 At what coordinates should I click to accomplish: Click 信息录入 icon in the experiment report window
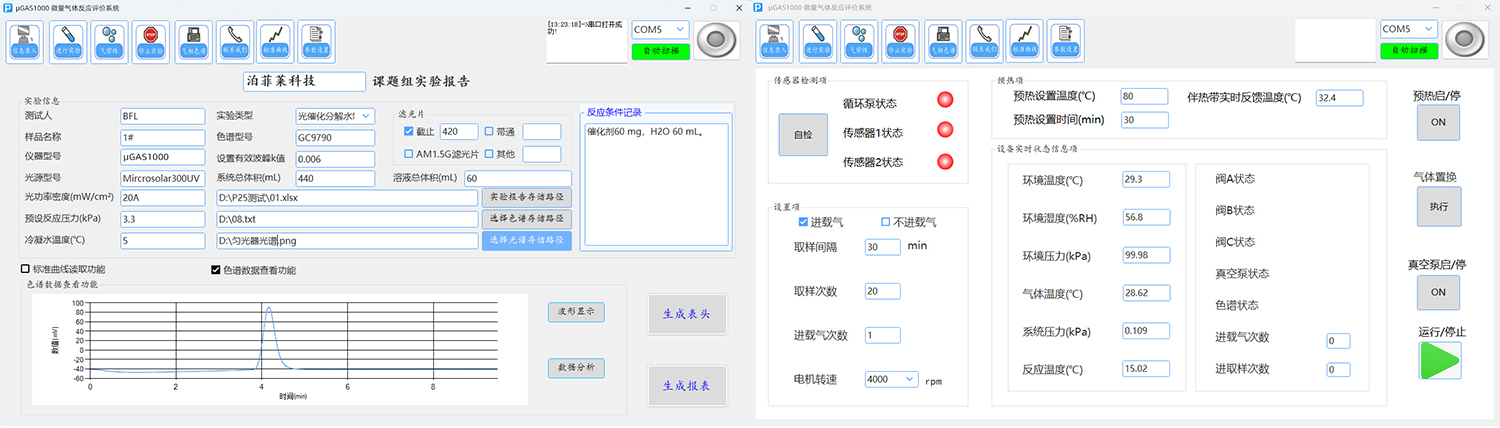point(26,42)
